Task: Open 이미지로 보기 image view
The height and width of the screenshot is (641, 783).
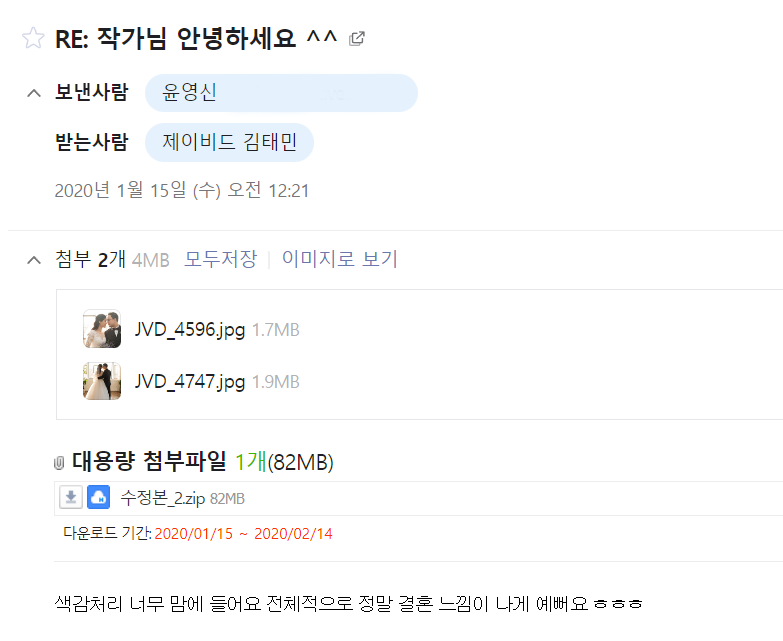Action: 339,260
